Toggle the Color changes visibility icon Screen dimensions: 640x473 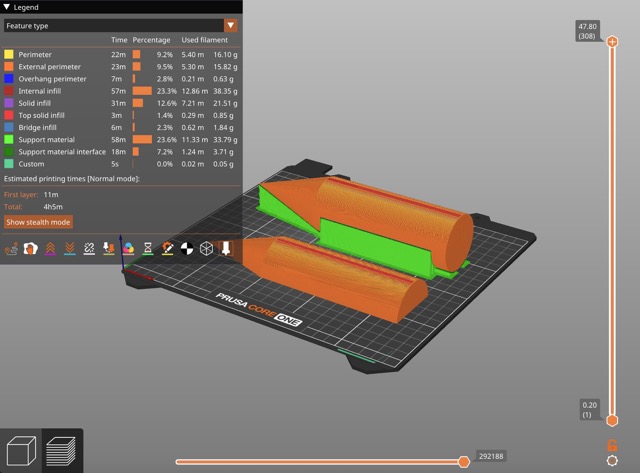coord(128,248)
